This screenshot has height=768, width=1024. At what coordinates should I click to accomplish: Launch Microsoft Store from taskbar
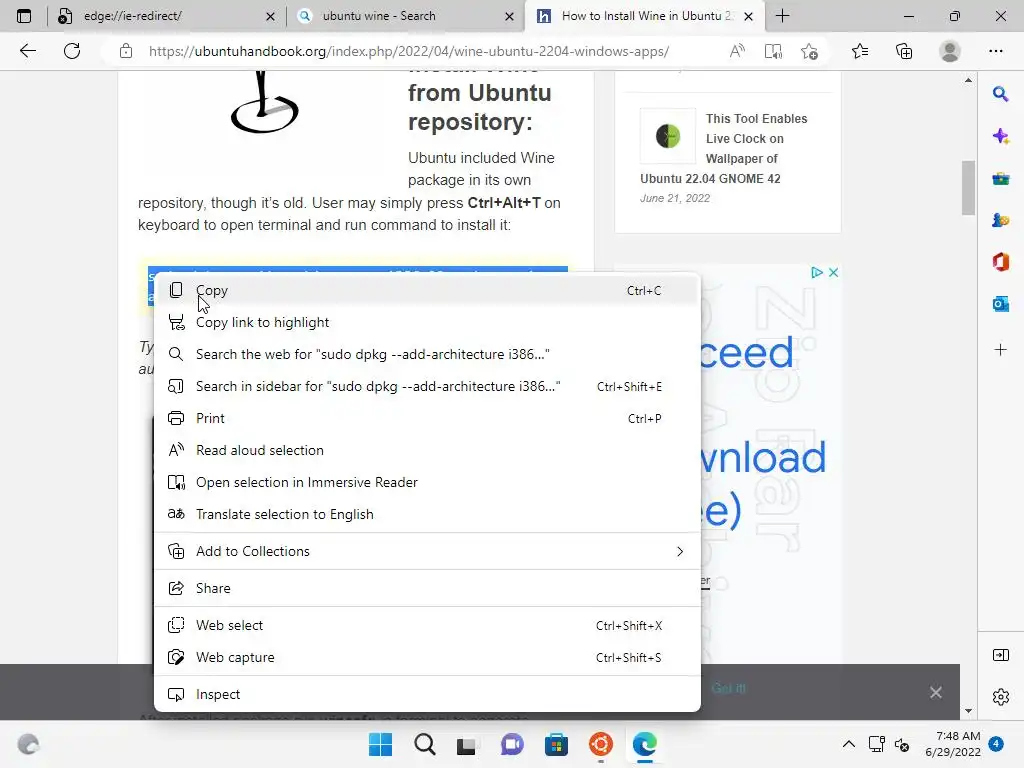556,744
